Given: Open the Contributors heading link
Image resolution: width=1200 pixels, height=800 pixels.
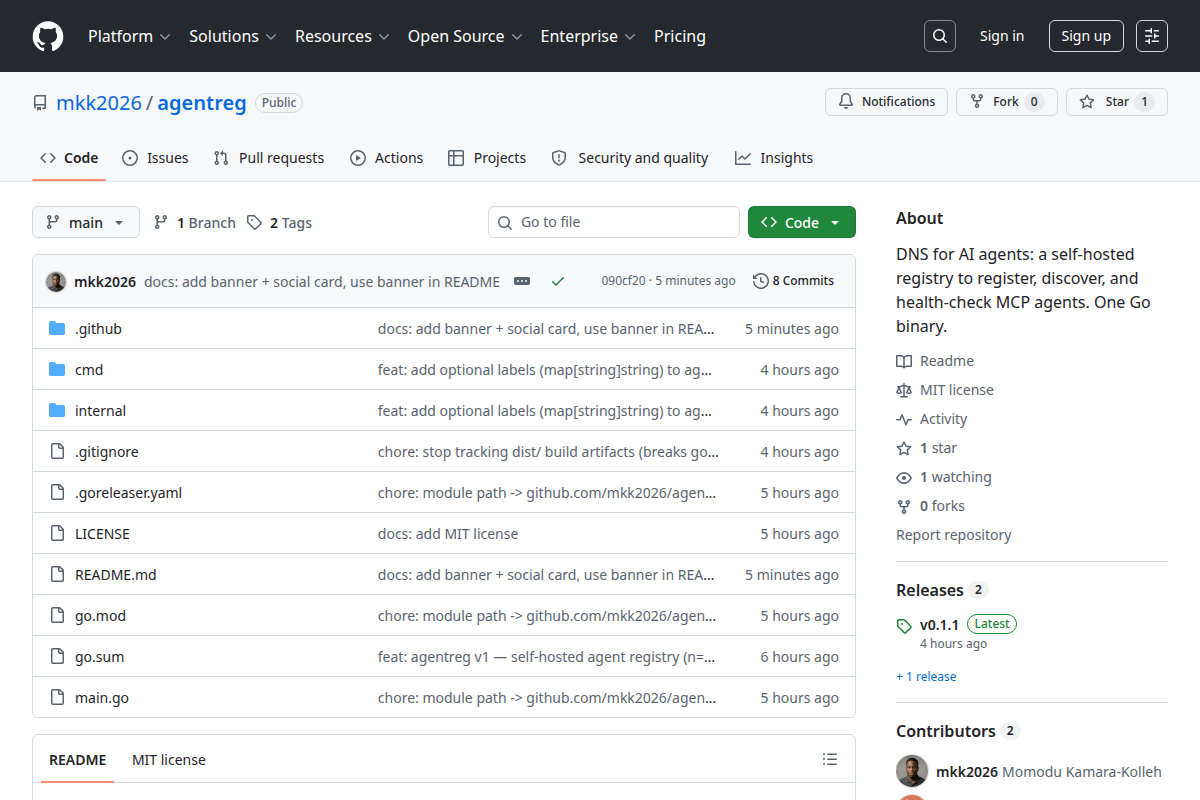Looking at the screenshot, I should pyautogui.click(x=958, y=731).
